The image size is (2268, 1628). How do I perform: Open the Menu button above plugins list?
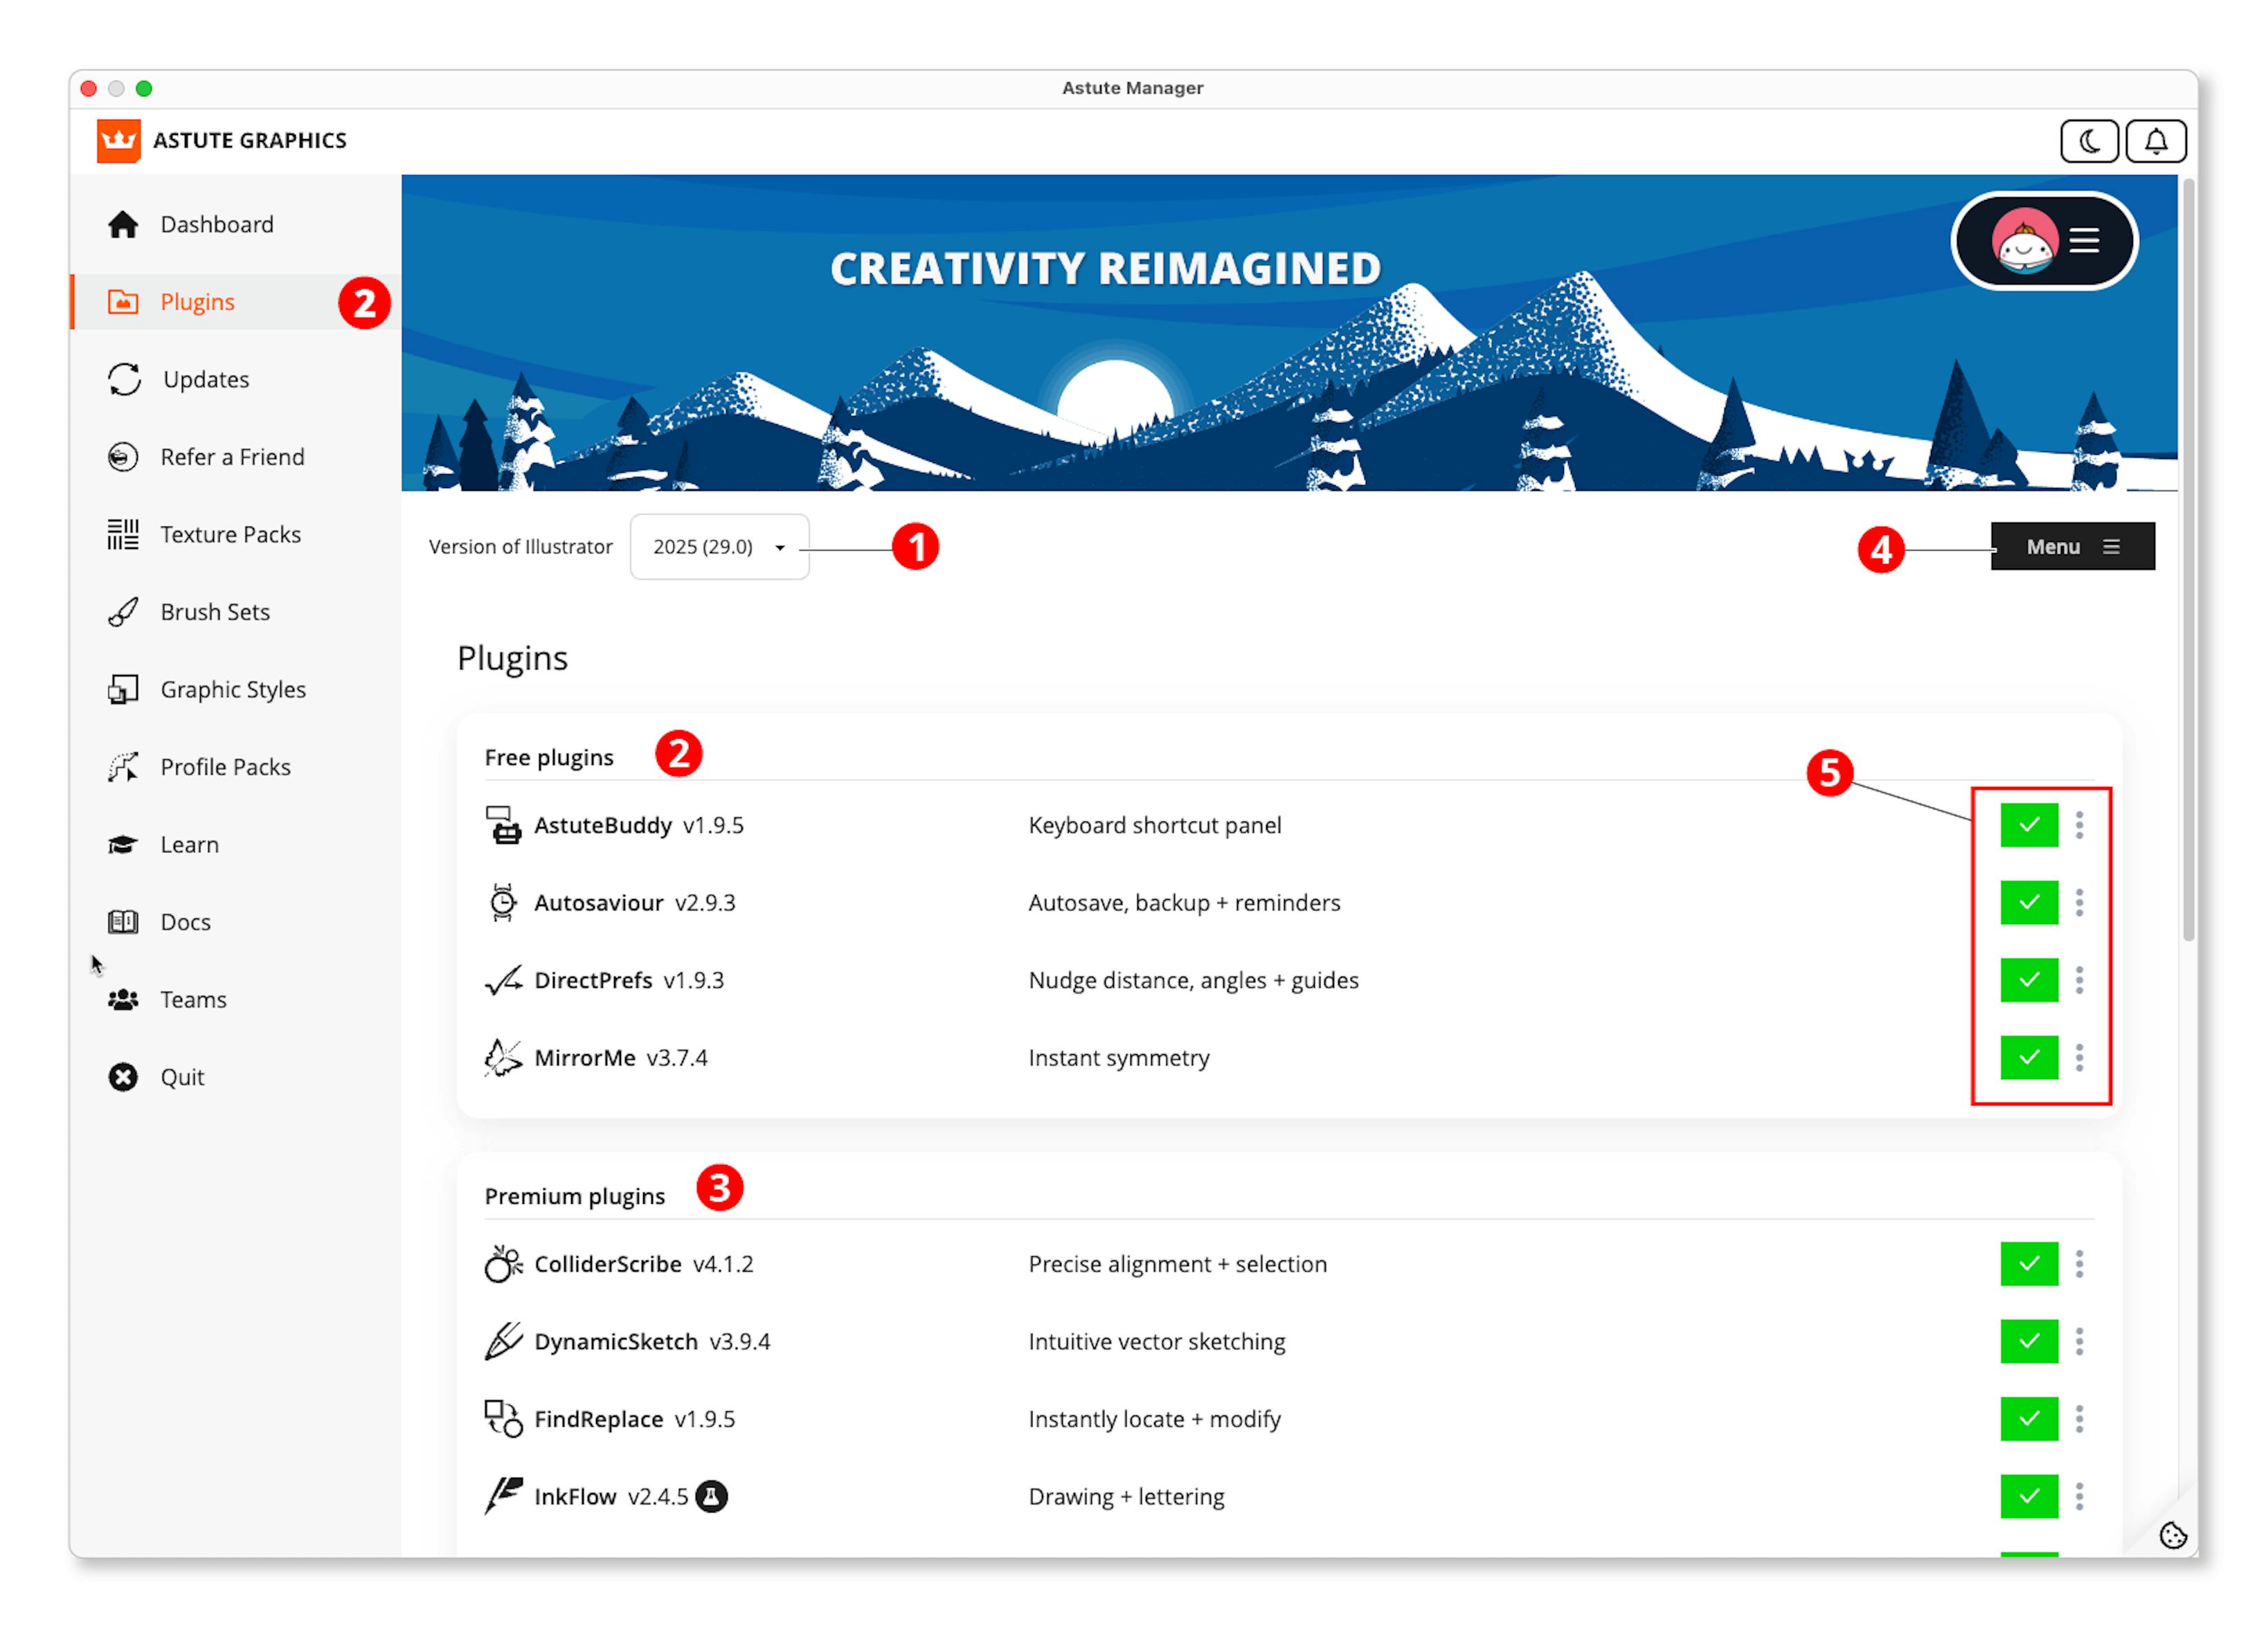point(2072,546)
